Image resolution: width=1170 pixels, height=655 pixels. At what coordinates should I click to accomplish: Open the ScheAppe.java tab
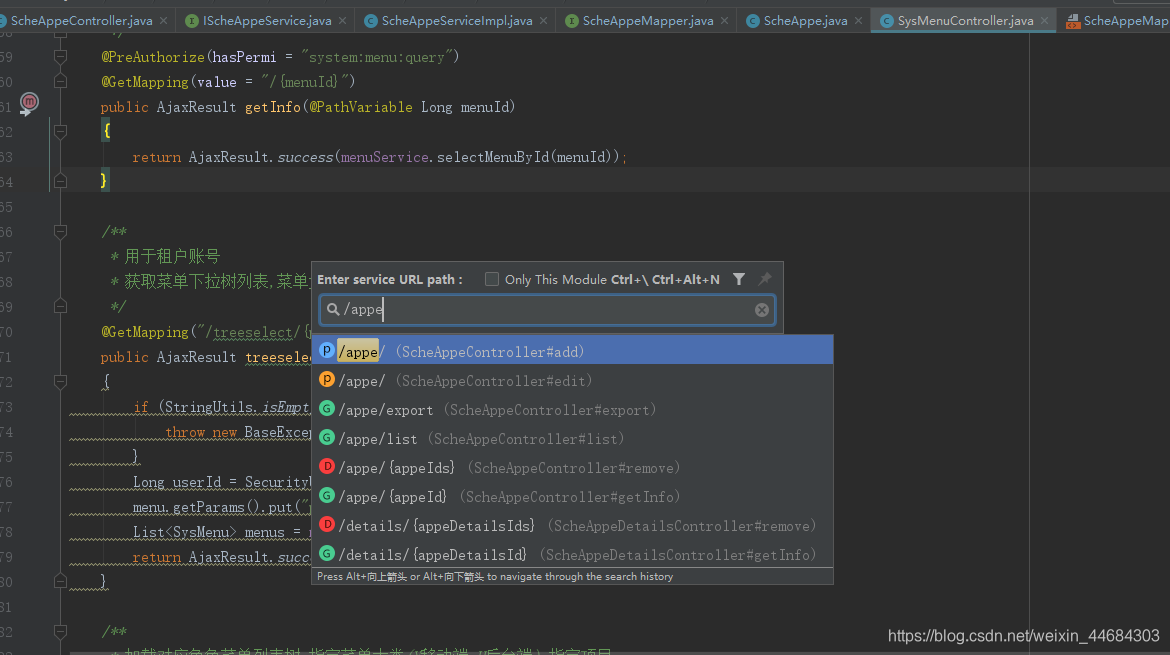(x=805, y=21)
